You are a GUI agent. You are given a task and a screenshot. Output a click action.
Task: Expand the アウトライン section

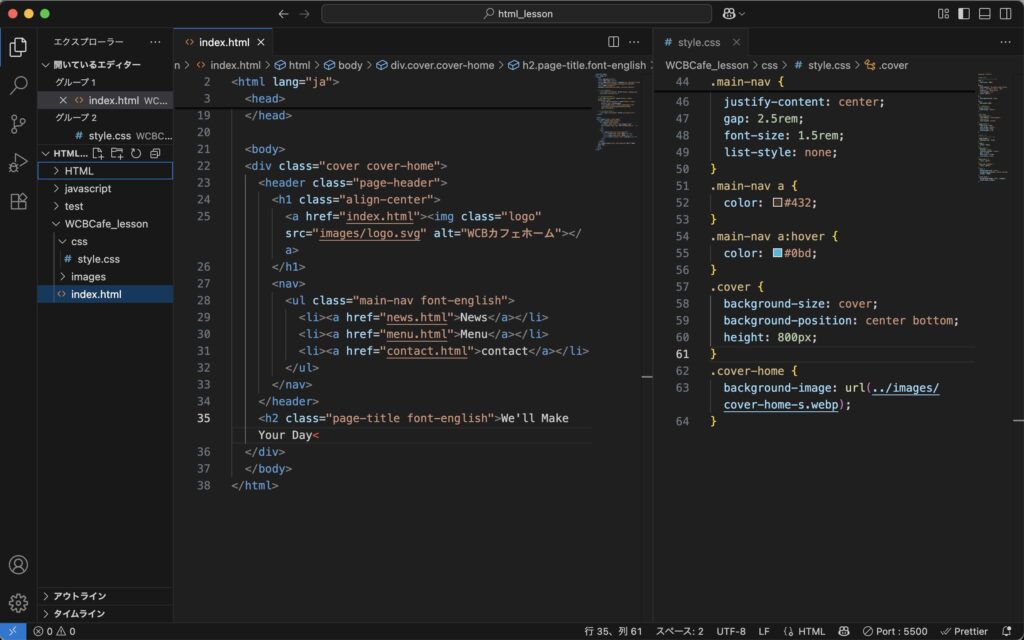click(80, 596)
